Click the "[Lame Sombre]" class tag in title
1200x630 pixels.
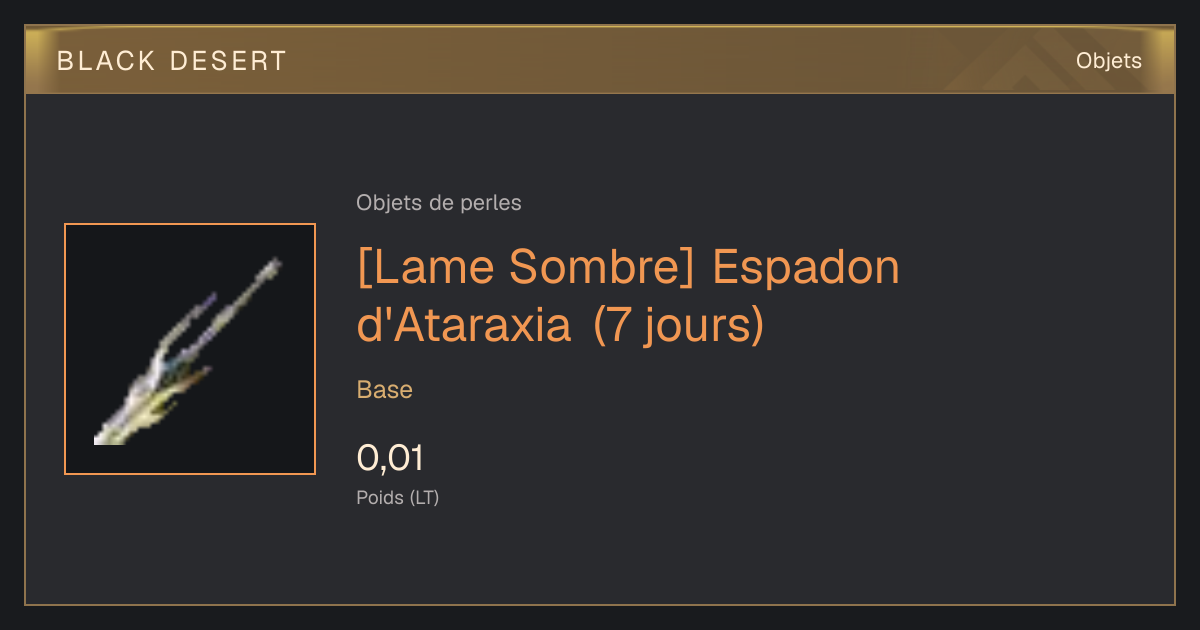(526, 269)
